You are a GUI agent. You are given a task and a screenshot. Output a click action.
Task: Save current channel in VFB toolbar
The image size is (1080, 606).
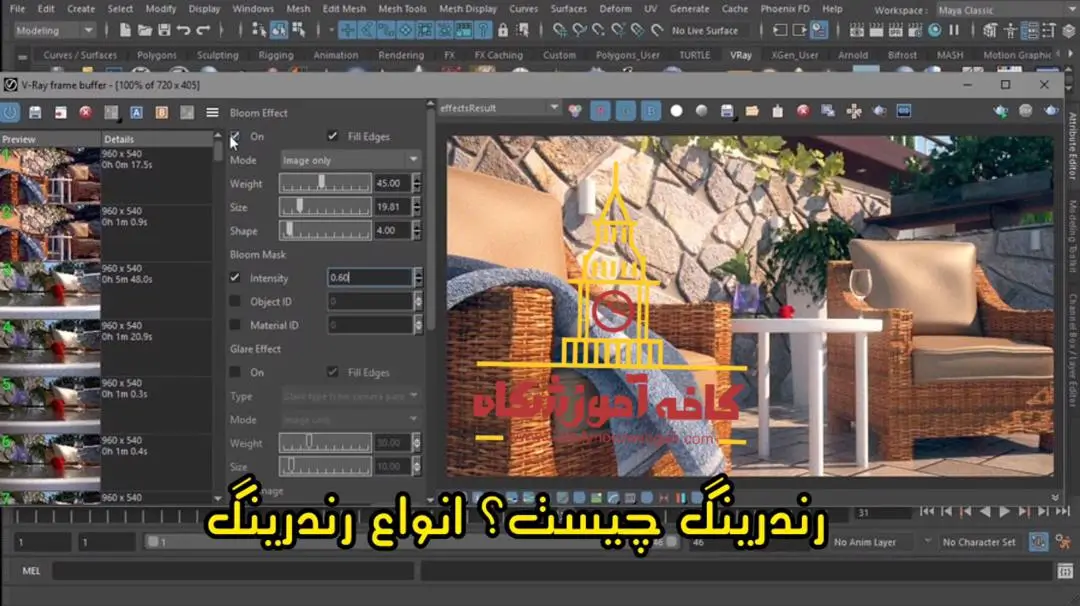coord(727,111)
